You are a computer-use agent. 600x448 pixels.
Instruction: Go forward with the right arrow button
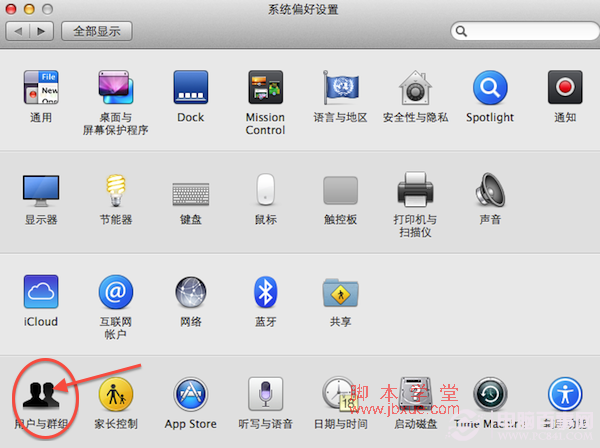click(x=41, y=31)
